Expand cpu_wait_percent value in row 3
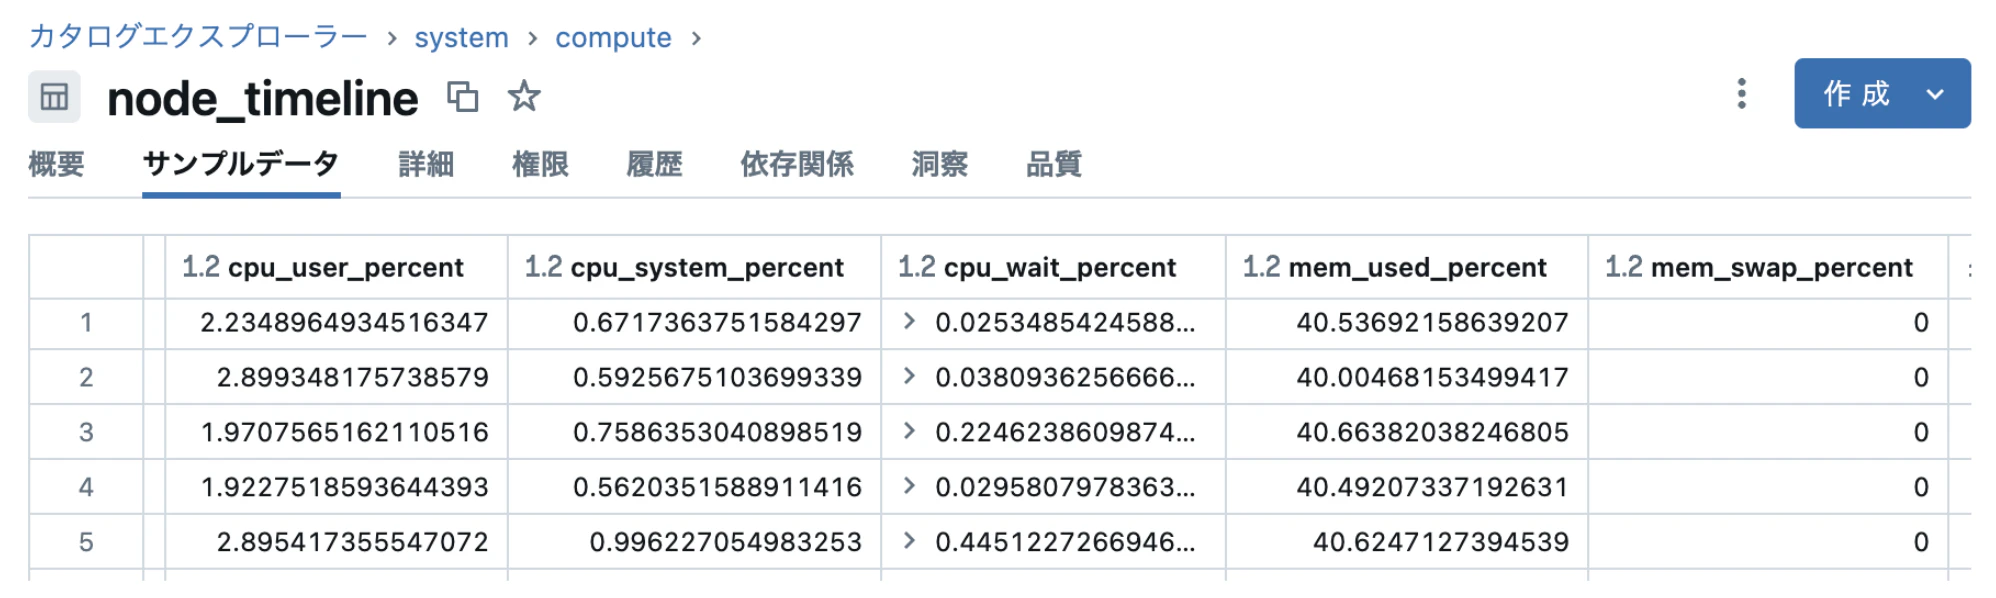The width and height of the screenshot is (1996, 598). [x=909, y=431]
